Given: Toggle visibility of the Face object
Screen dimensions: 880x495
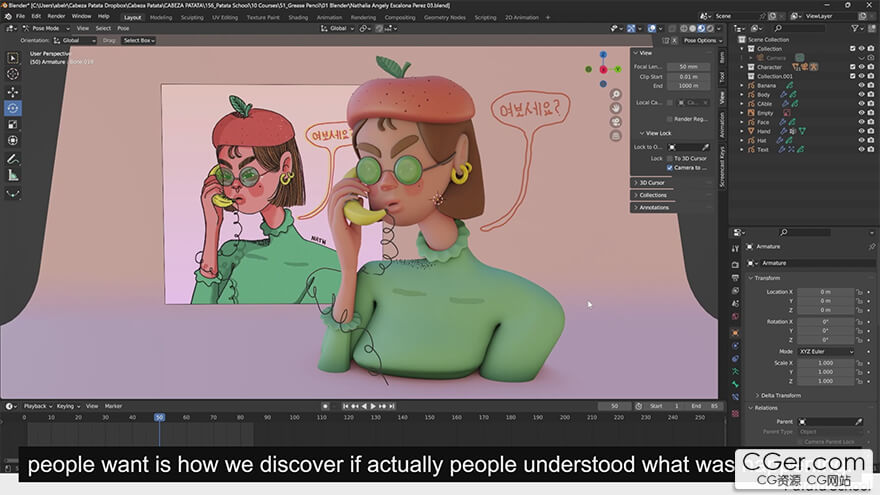Looking at the screenshot, I should pyautogui.click(x=861, y=122).
